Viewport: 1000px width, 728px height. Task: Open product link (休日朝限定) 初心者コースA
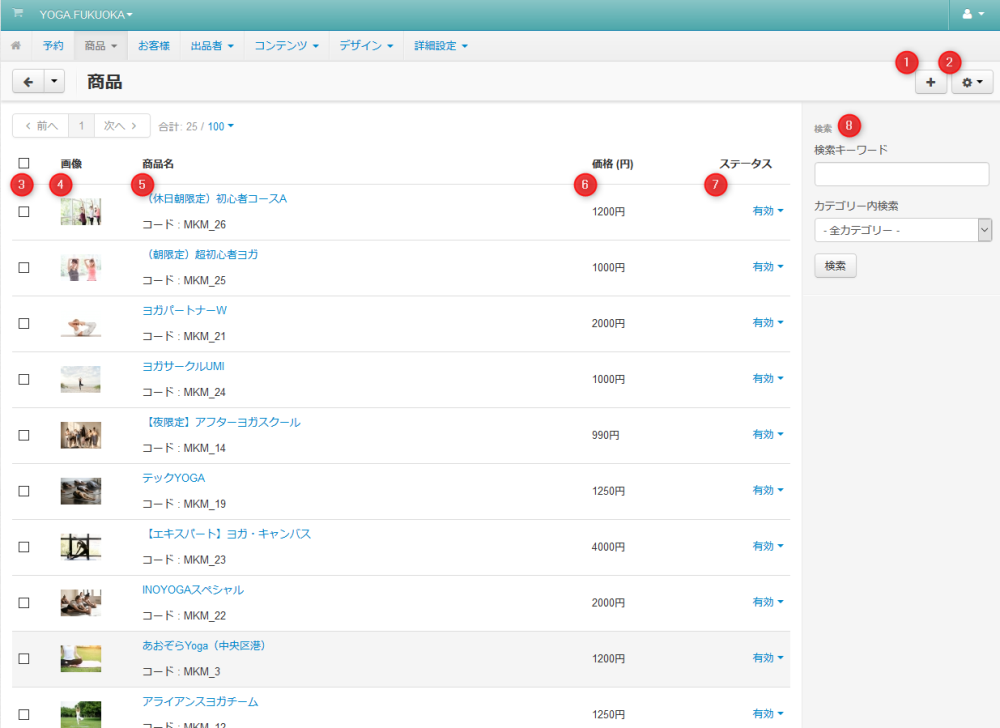tap(215, 199)
